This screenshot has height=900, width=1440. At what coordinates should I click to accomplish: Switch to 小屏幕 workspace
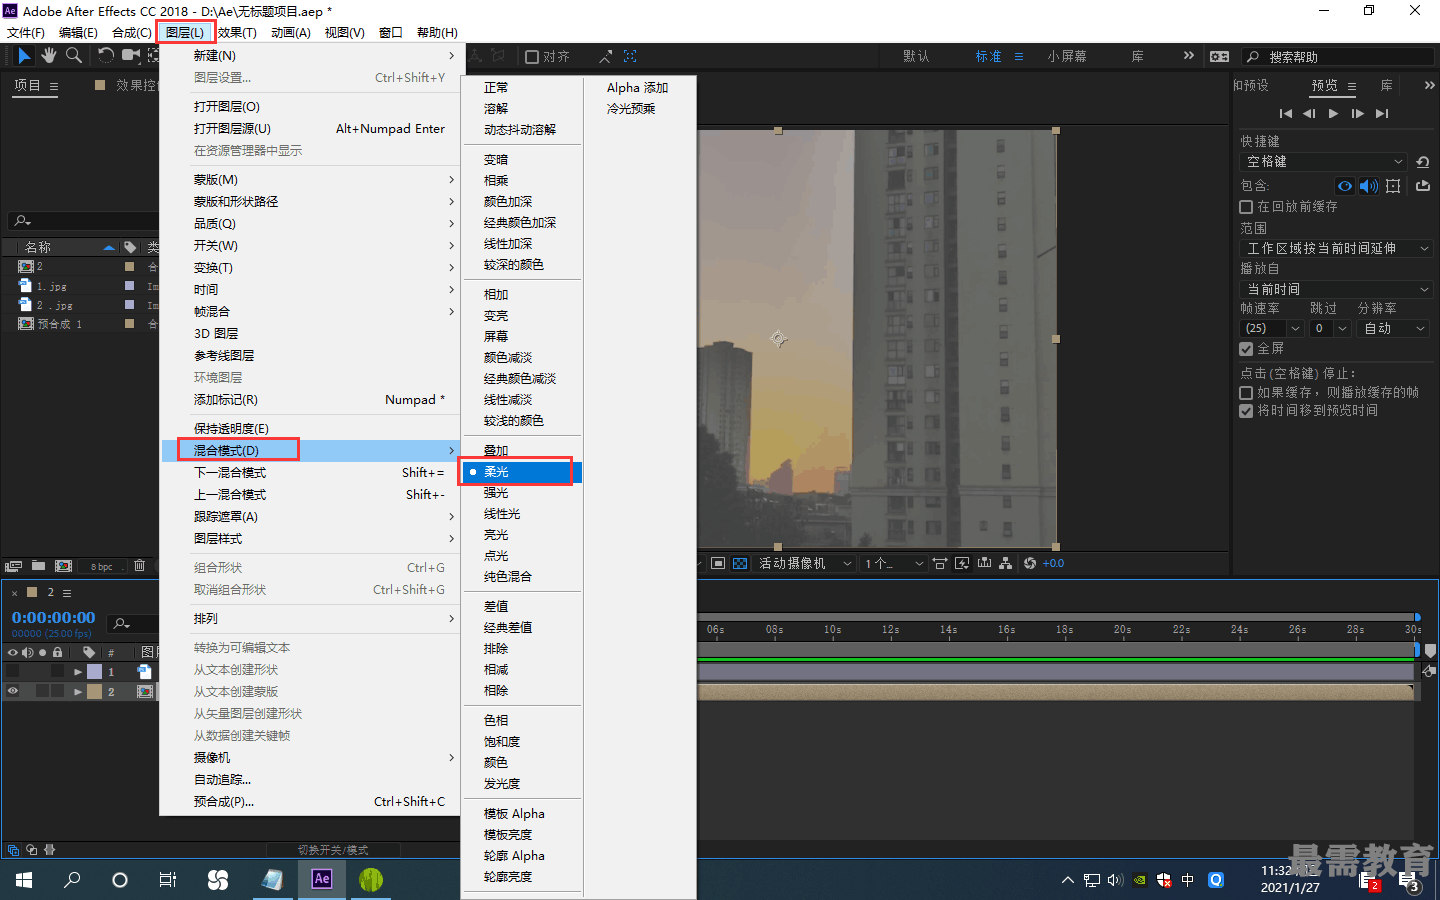[1067, 56]
